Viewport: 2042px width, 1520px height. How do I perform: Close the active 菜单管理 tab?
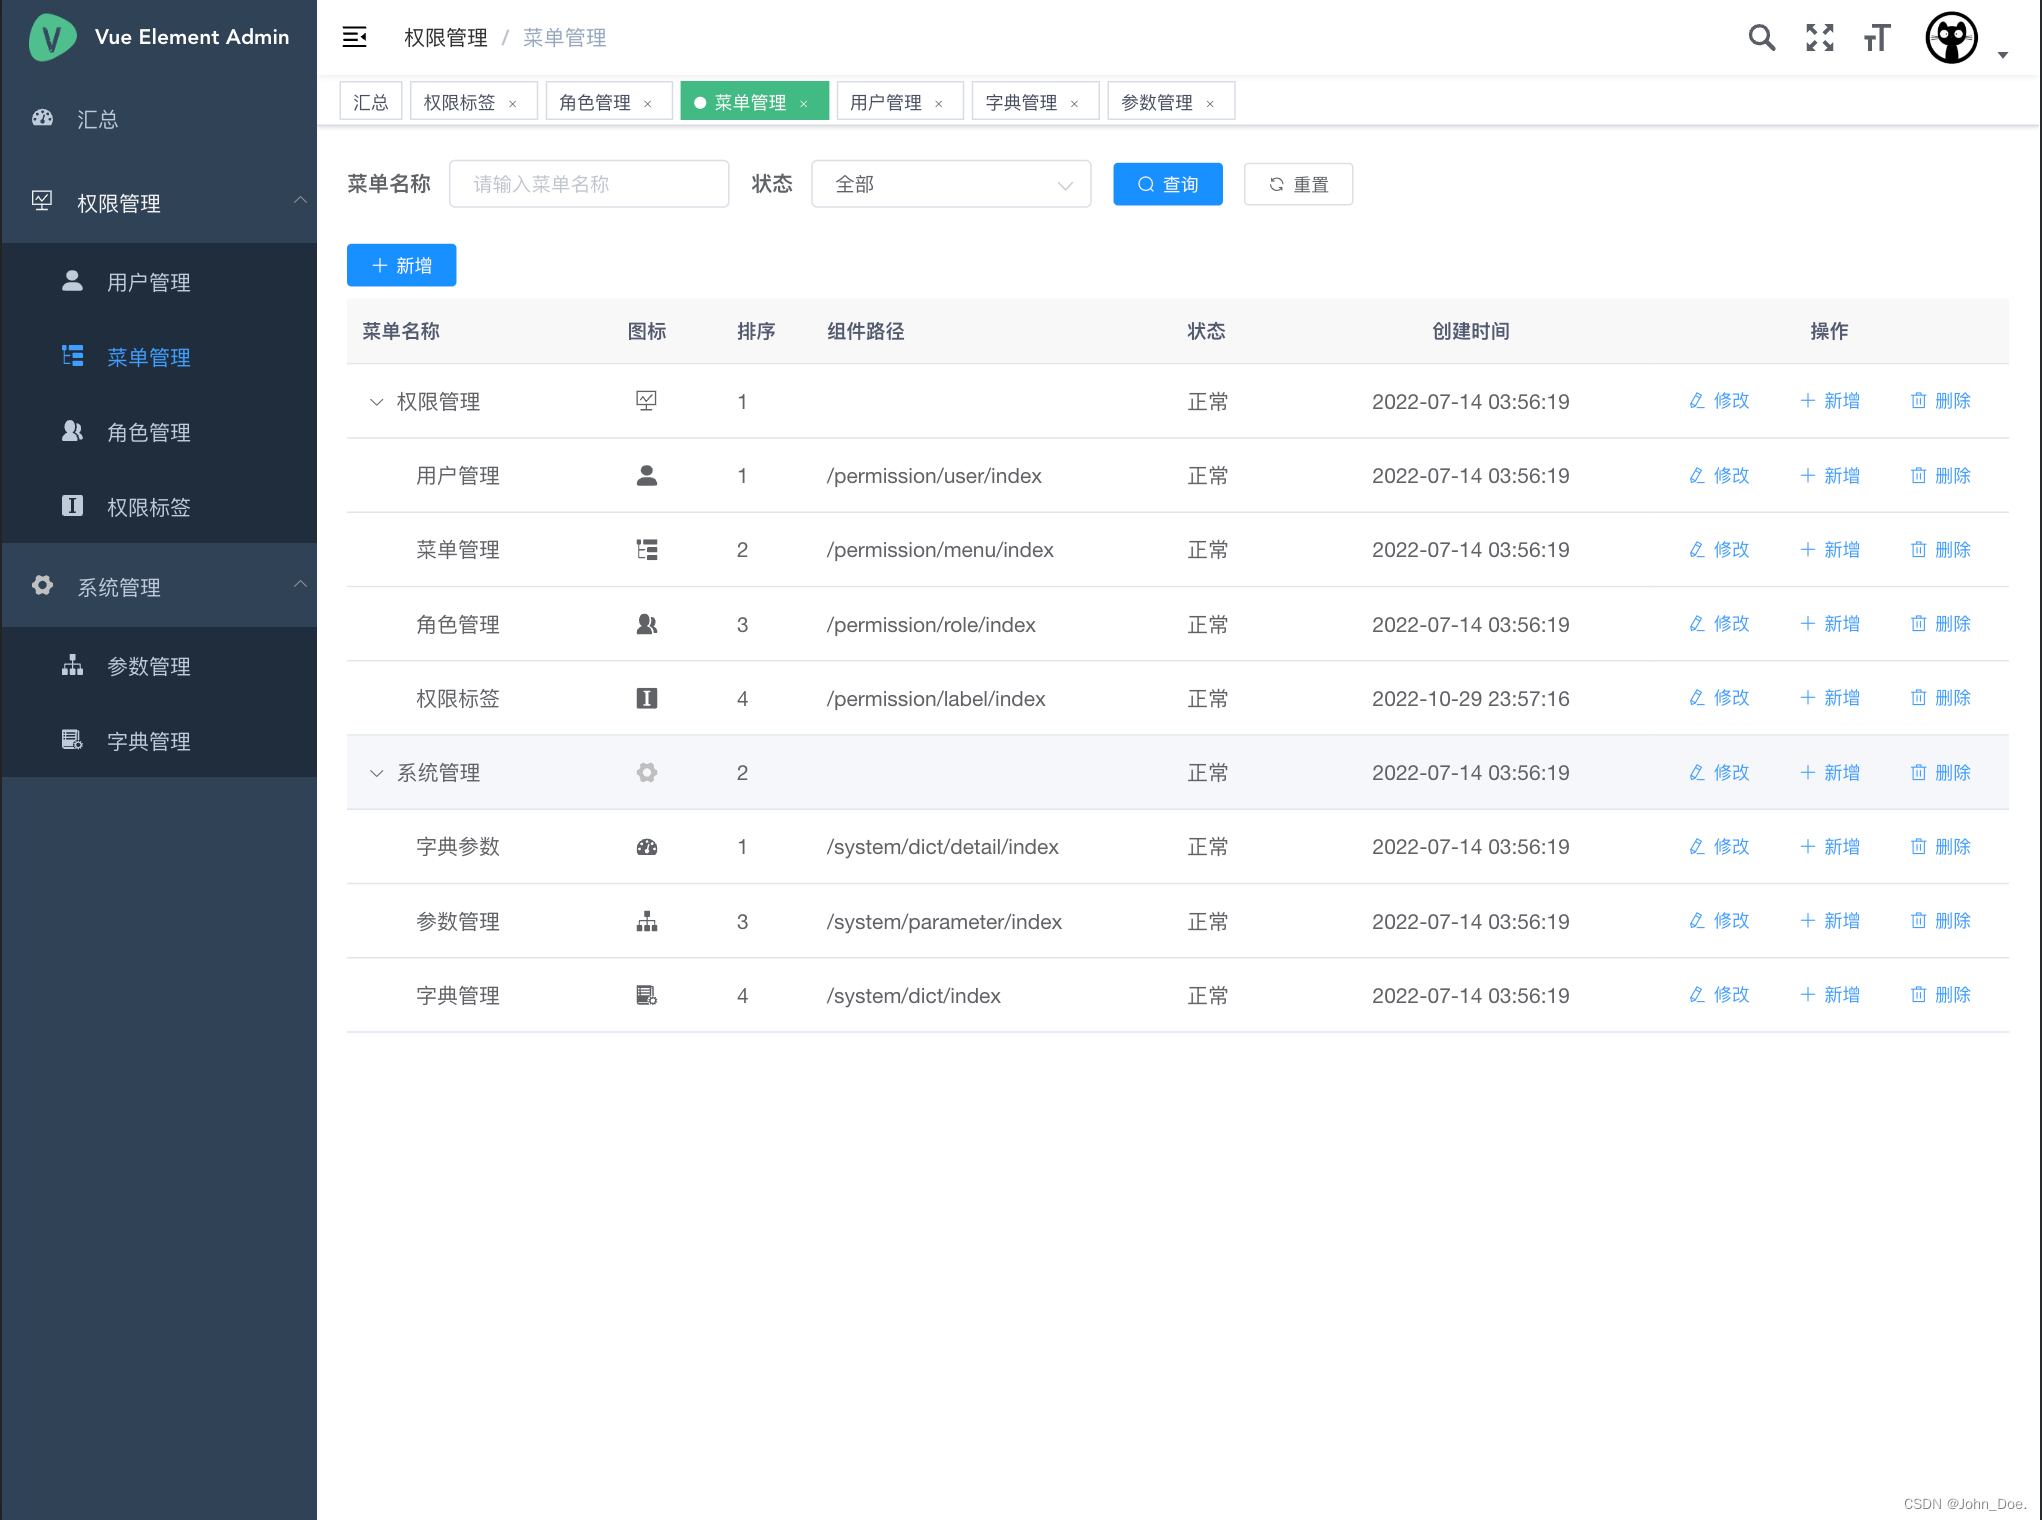click(x=804, y=104)
